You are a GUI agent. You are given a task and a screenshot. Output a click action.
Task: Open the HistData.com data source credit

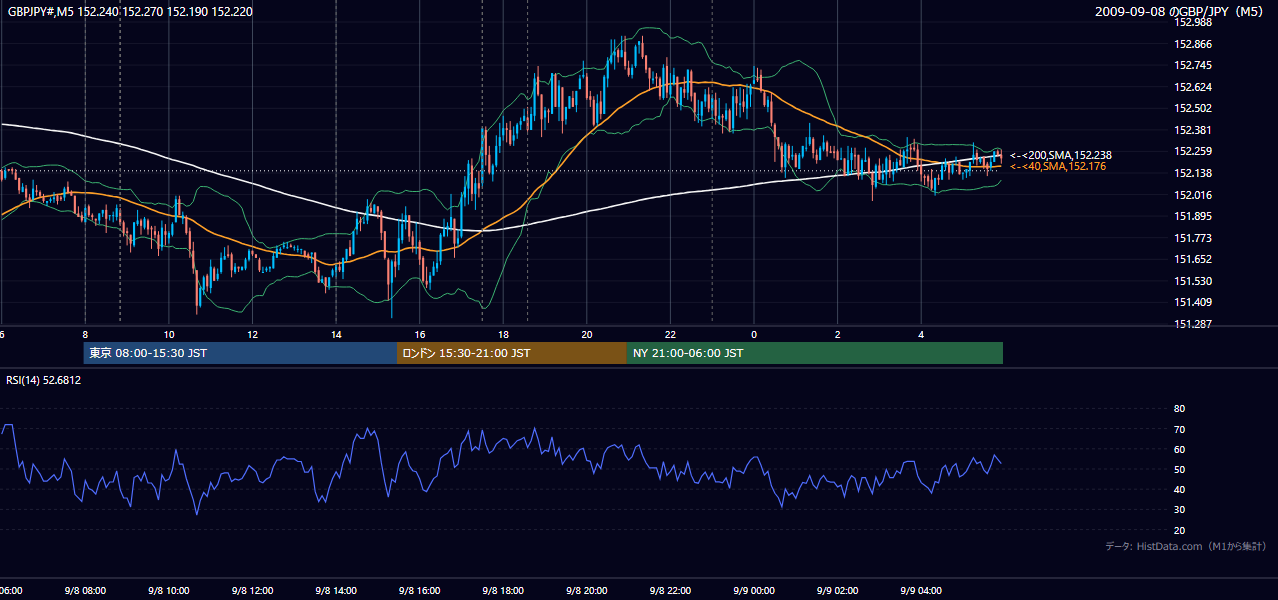point(1186,546)
